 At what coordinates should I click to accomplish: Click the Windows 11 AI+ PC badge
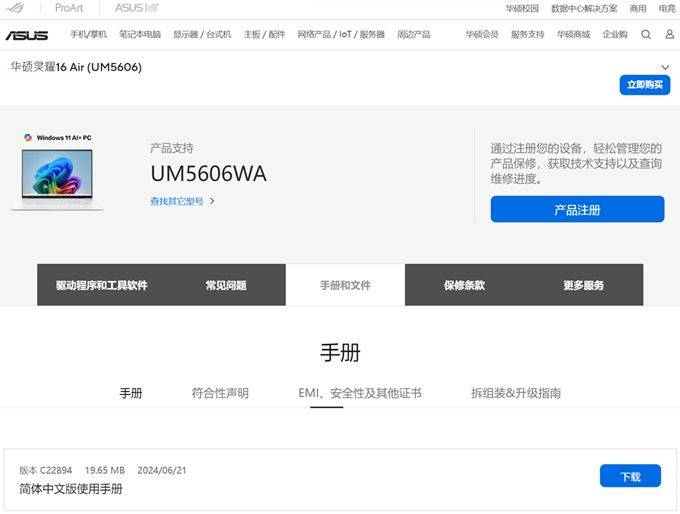click(58, 138)
